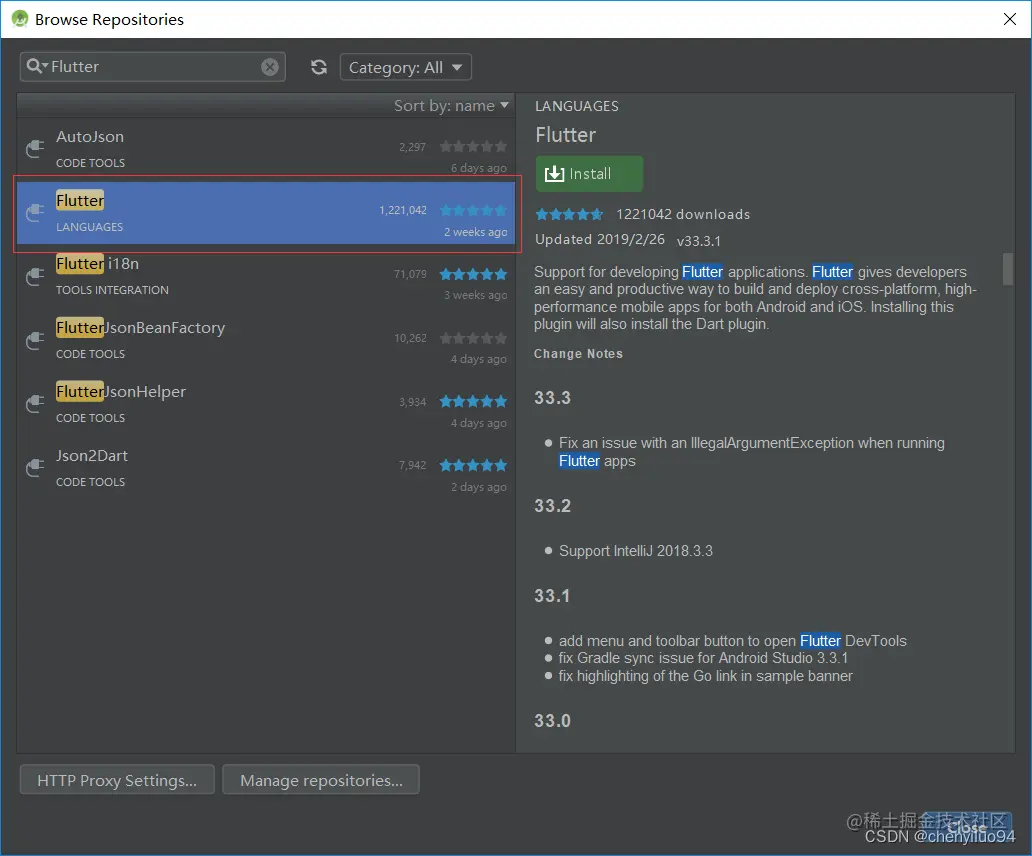
Task: Click the 33.3 version heading
Action: pos(552,398)
